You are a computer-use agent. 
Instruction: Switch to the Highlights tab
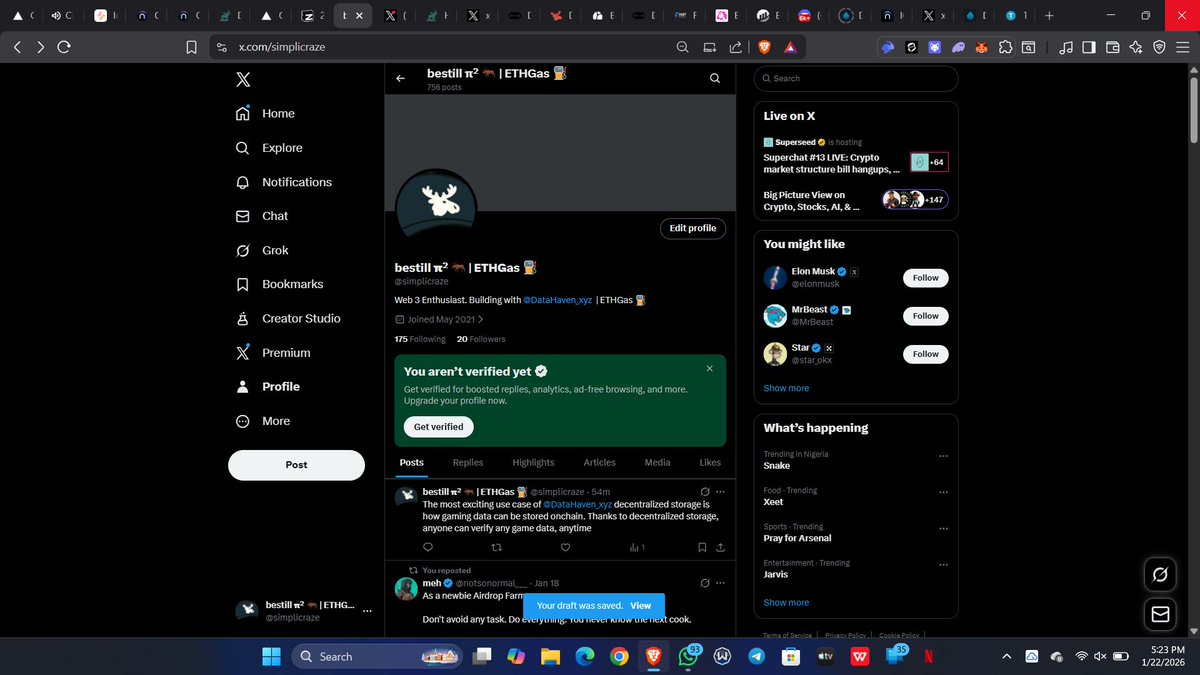tap(533, 462)
